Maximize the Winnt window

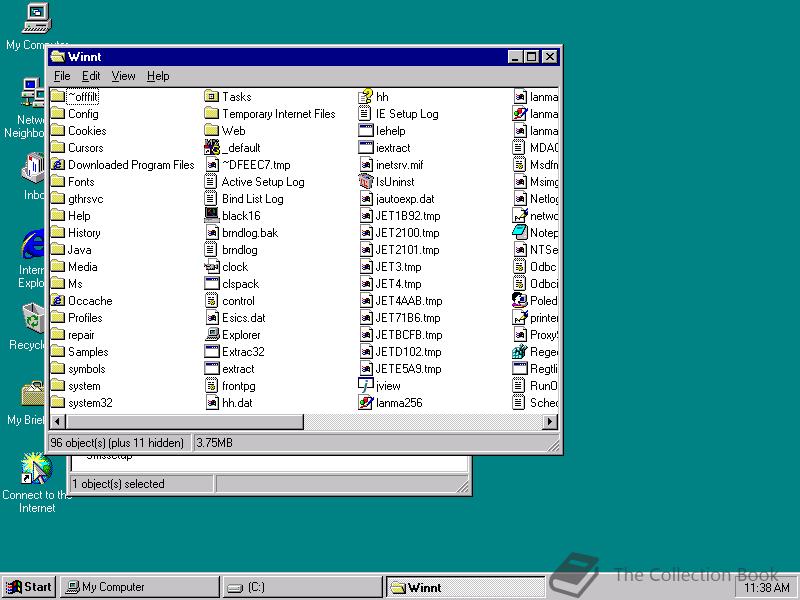[531, 57]
